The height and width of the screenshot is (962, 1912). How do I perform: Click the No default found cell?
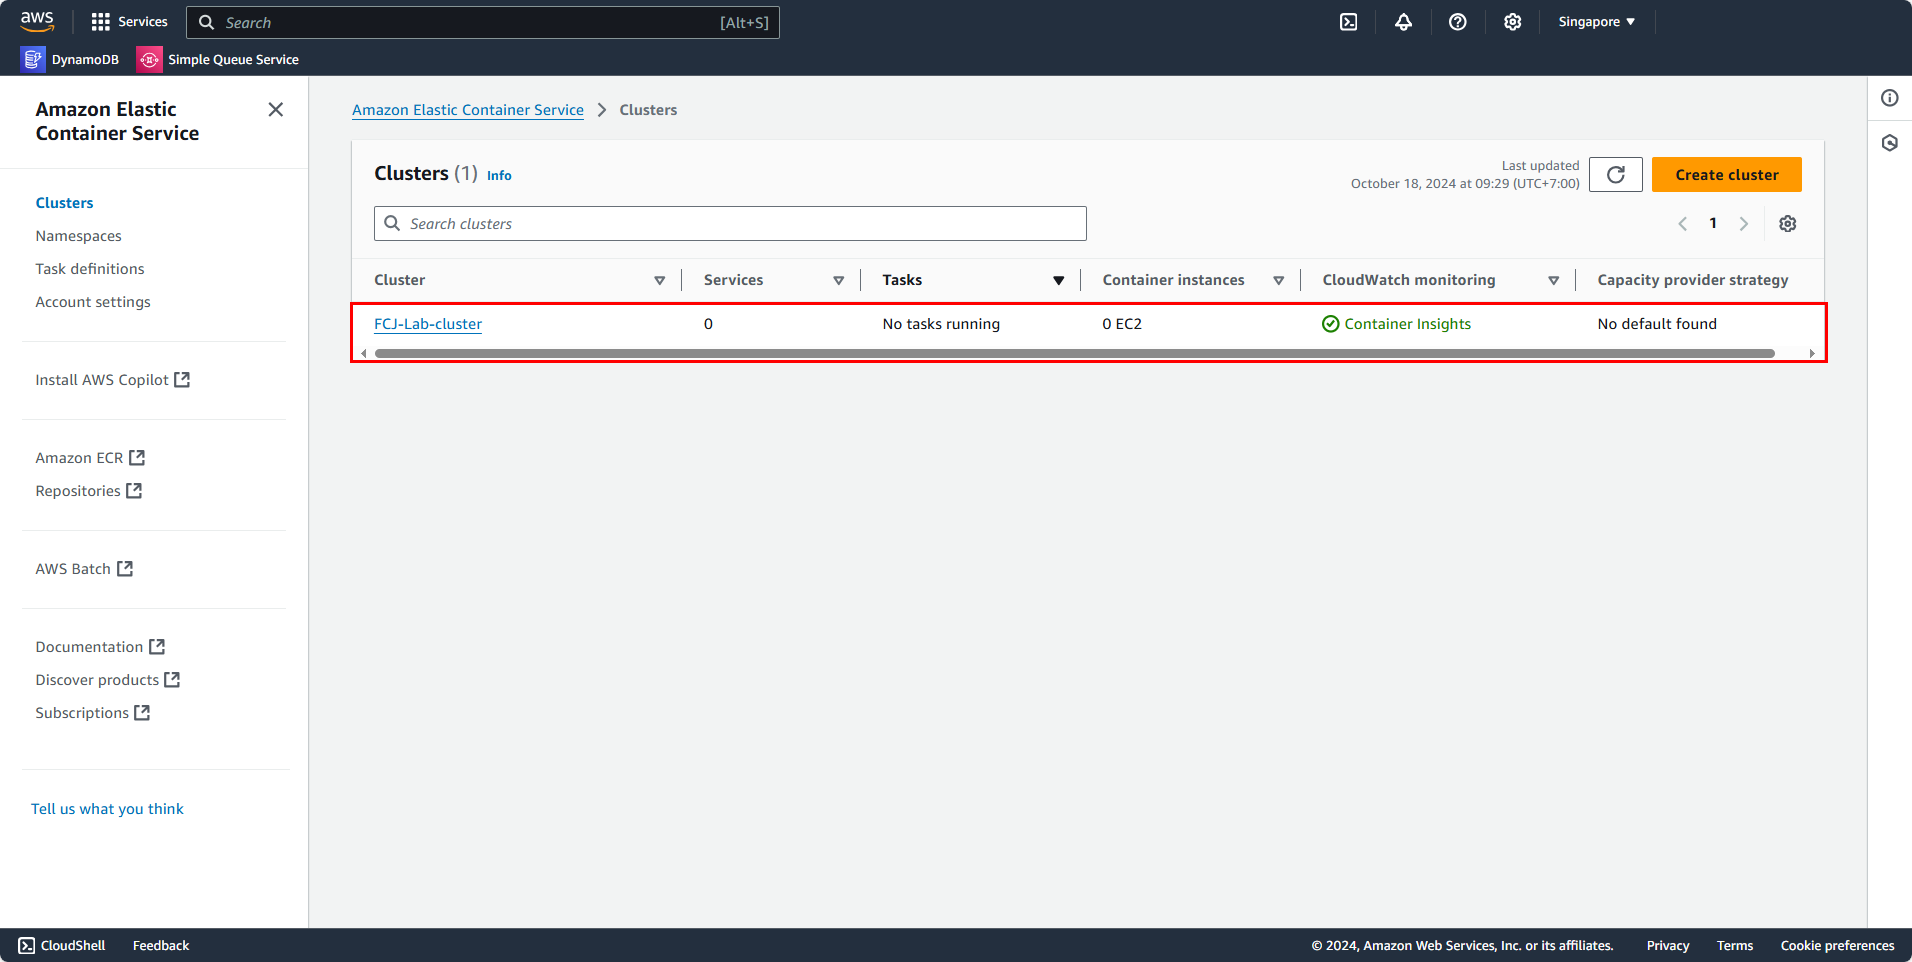coord(1657,324)
